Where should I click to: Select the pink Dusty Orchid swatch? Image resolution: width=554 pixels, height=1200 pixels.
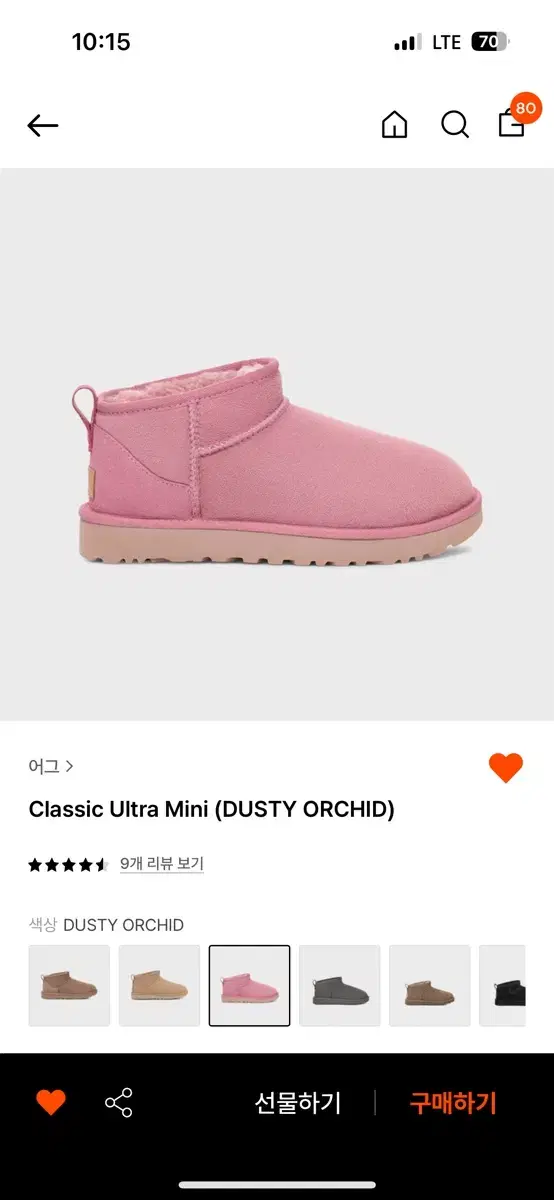250,985
